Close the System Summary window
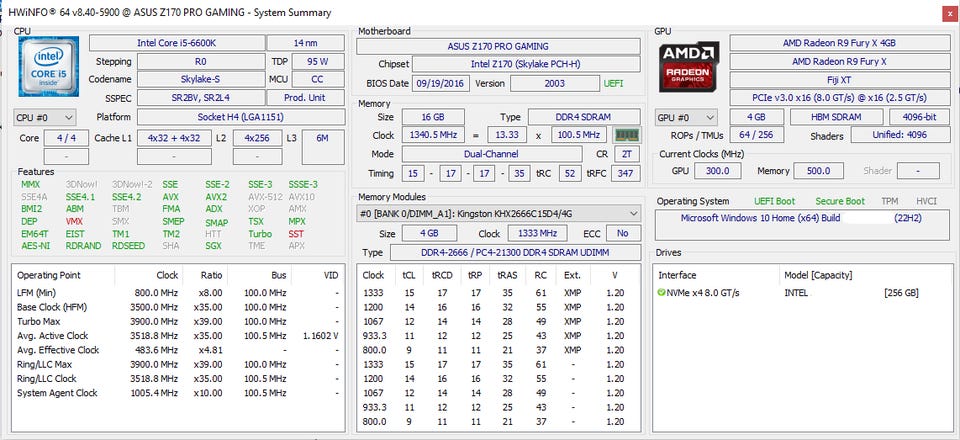Image resolution: width=960 pixels, height=440 pixels. click(x=948, y=12)
